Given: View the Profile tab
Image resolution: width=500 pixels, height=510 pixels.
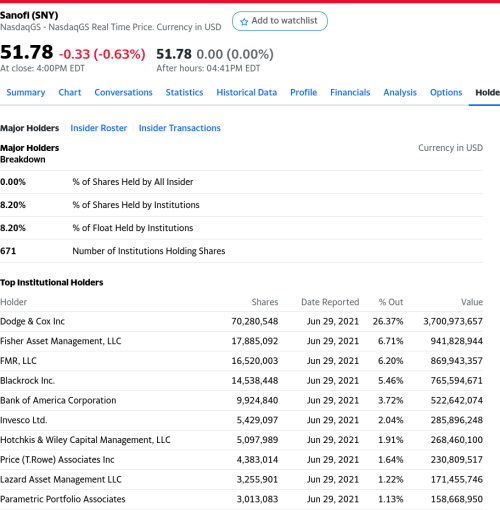Looking at the screenshot, I should 303,92.
